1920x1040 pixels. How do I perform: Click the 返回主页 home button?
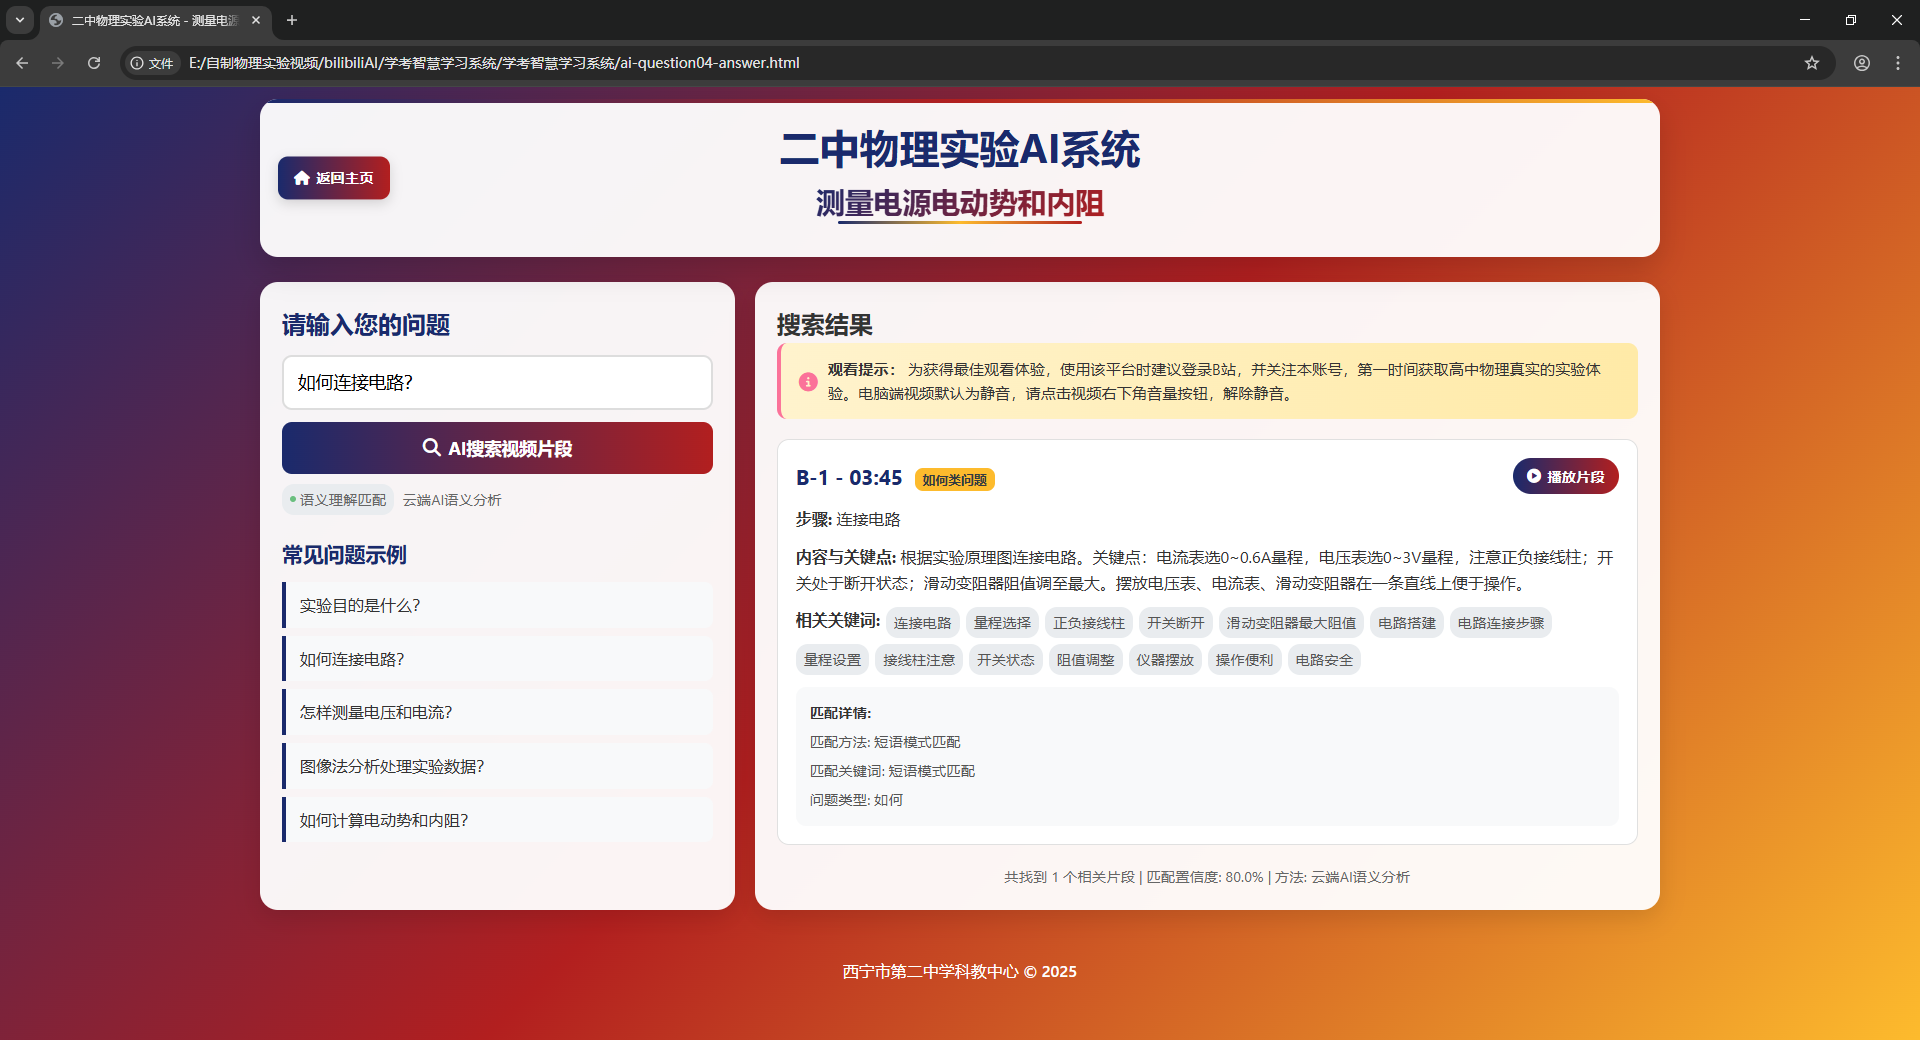(333, 178)
